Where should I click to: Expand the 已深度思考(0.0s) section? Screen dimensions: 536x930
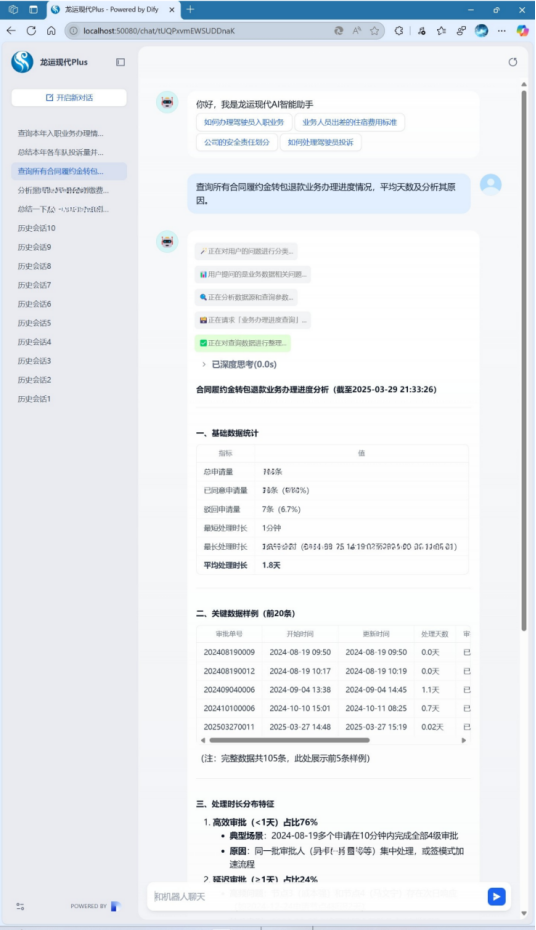[x=239, y=364]
